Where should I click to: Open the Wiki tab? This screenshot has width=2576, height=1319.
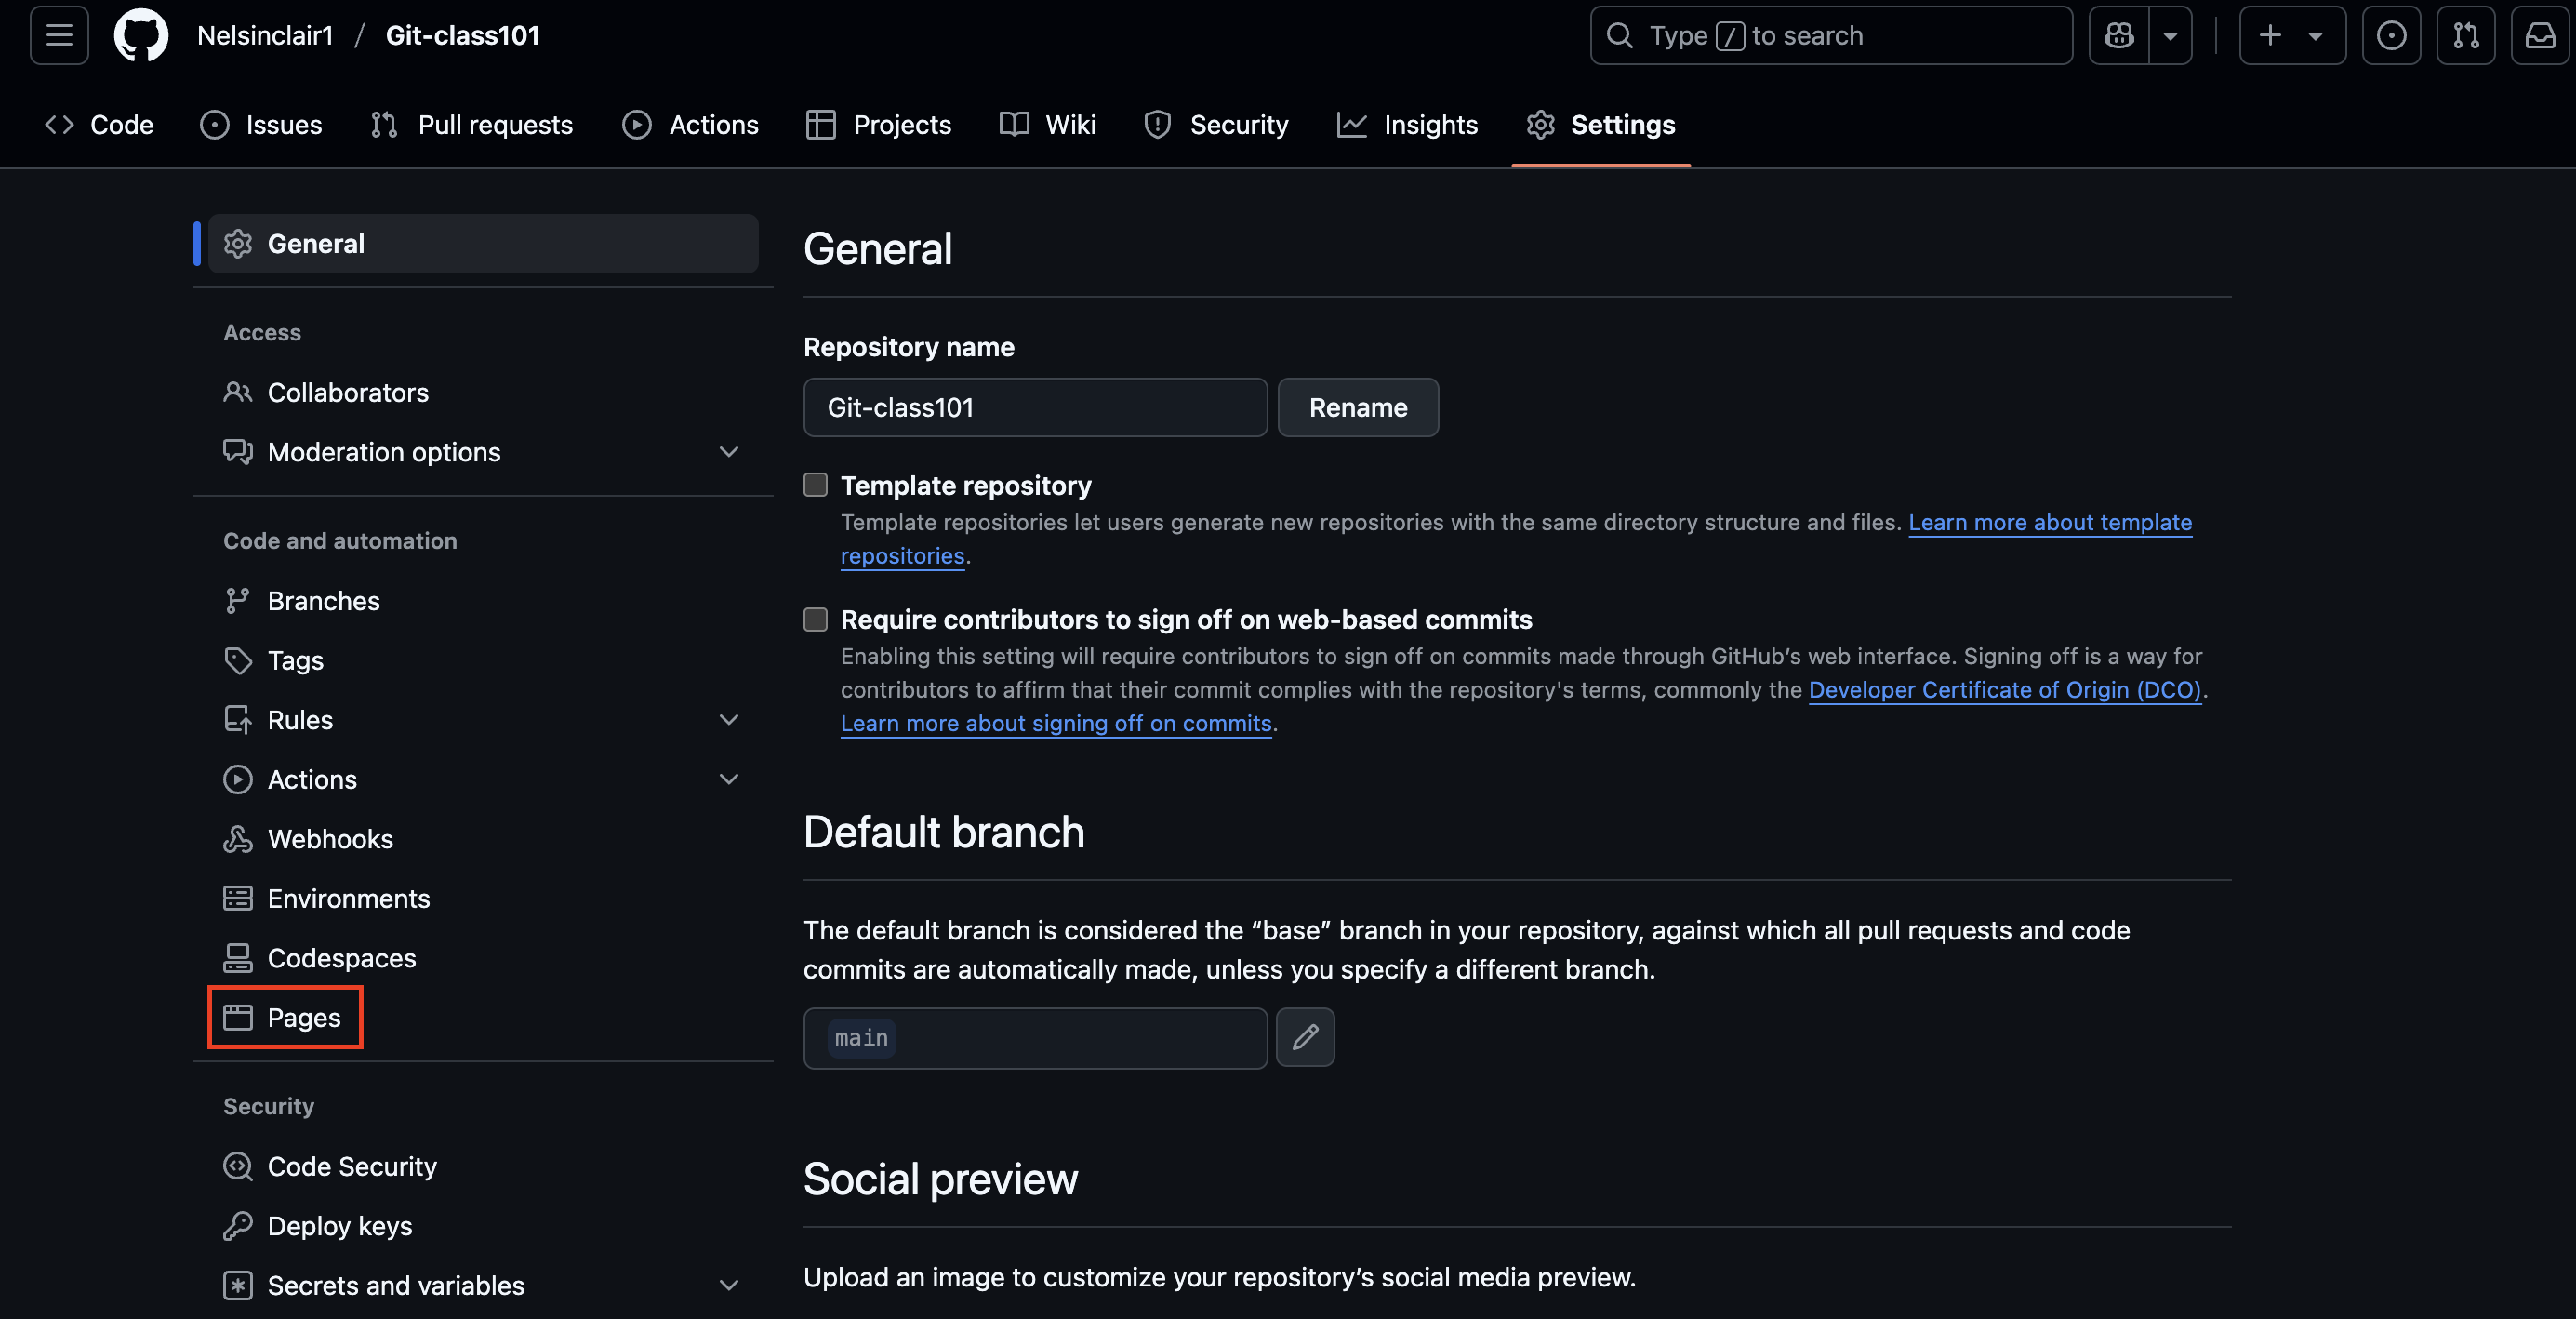click(x=1047, y=125)
